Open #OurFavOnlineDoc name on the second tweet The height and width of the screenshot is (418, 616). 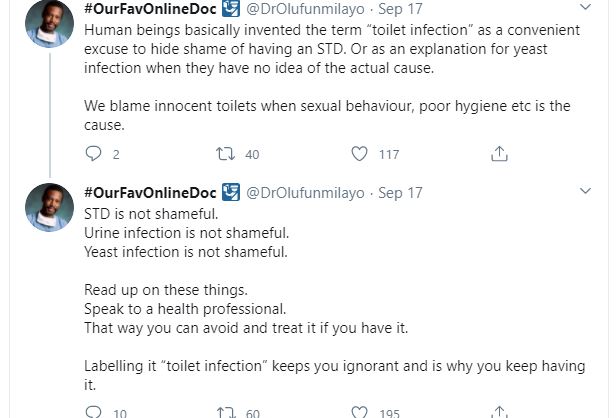point(148,191)
